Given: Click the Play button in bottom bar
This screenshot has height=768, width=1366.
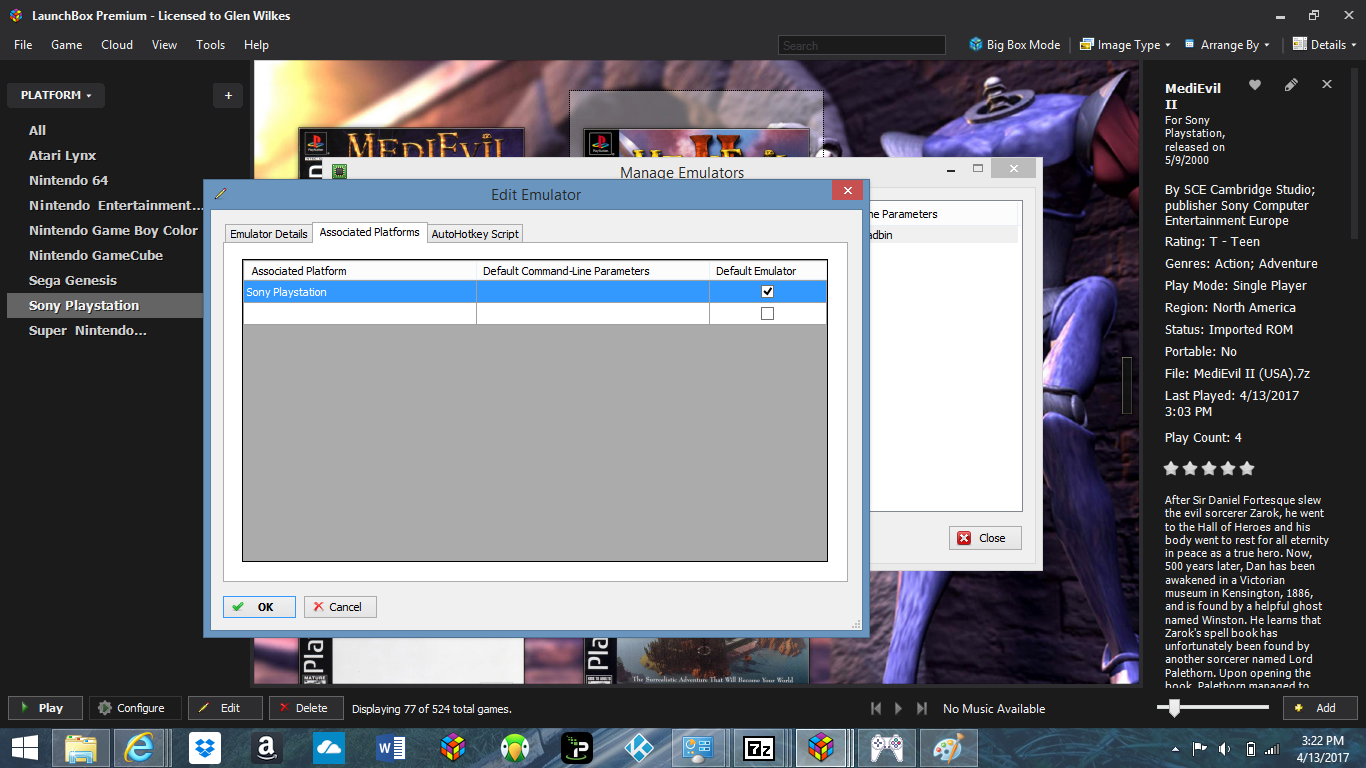Looking at the screenshot, I should point(44,708).
